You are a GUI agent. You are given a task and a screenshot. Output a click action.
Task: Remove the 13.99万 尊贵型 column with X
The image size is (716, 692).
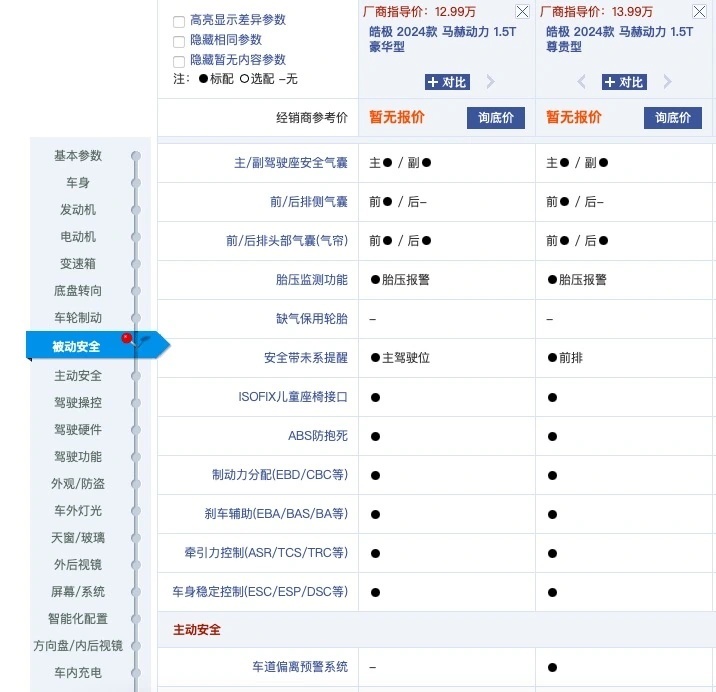point(699,11)
